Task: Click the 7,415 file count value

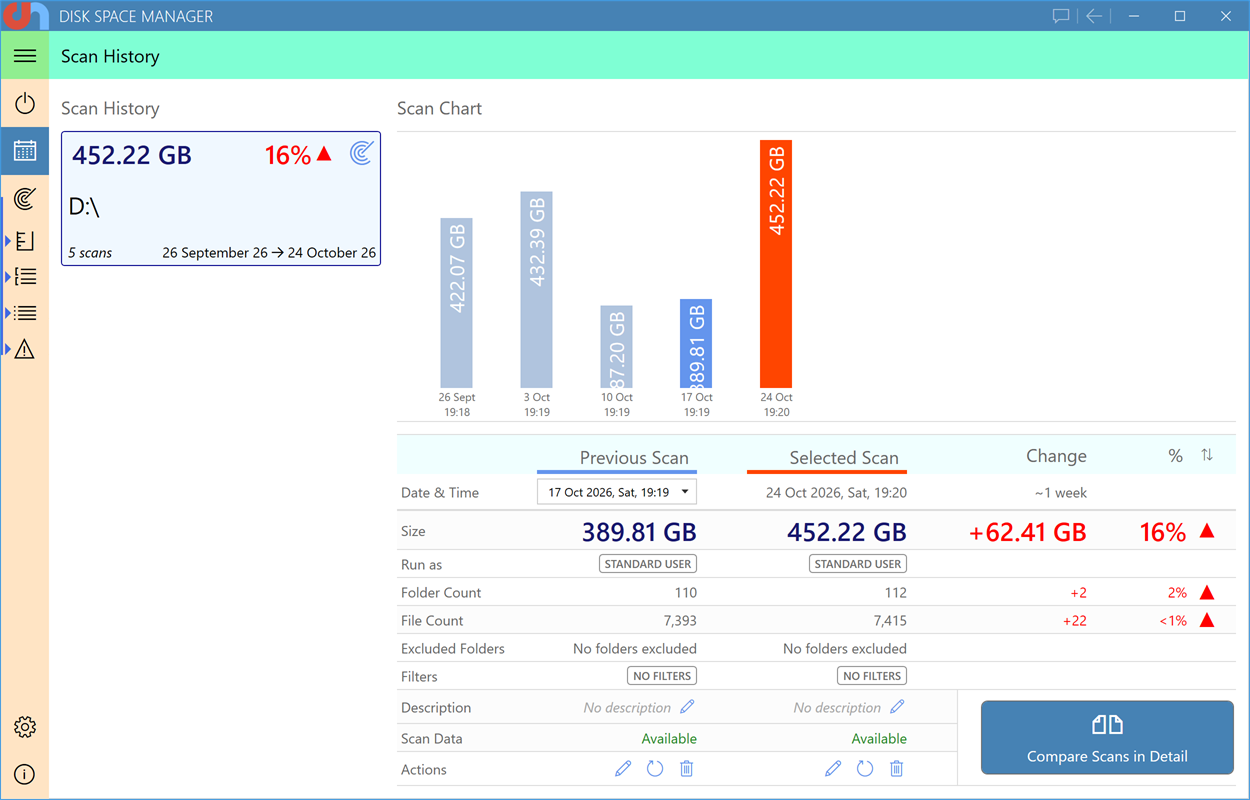Action: [888, 621]
